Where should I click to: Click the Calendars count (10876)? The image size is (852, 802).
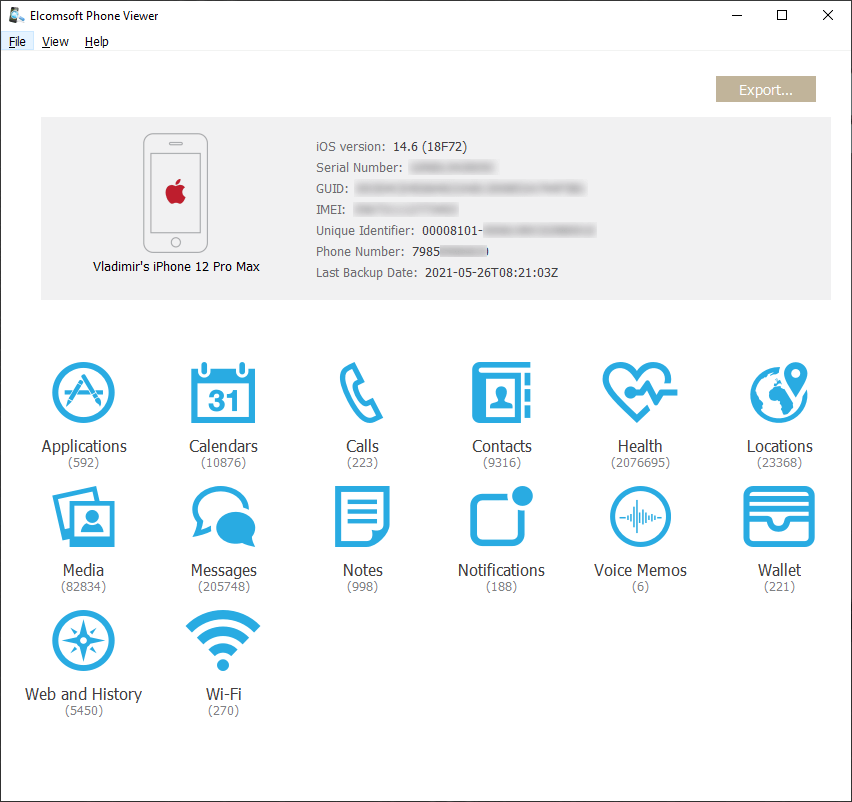point(223,462)
